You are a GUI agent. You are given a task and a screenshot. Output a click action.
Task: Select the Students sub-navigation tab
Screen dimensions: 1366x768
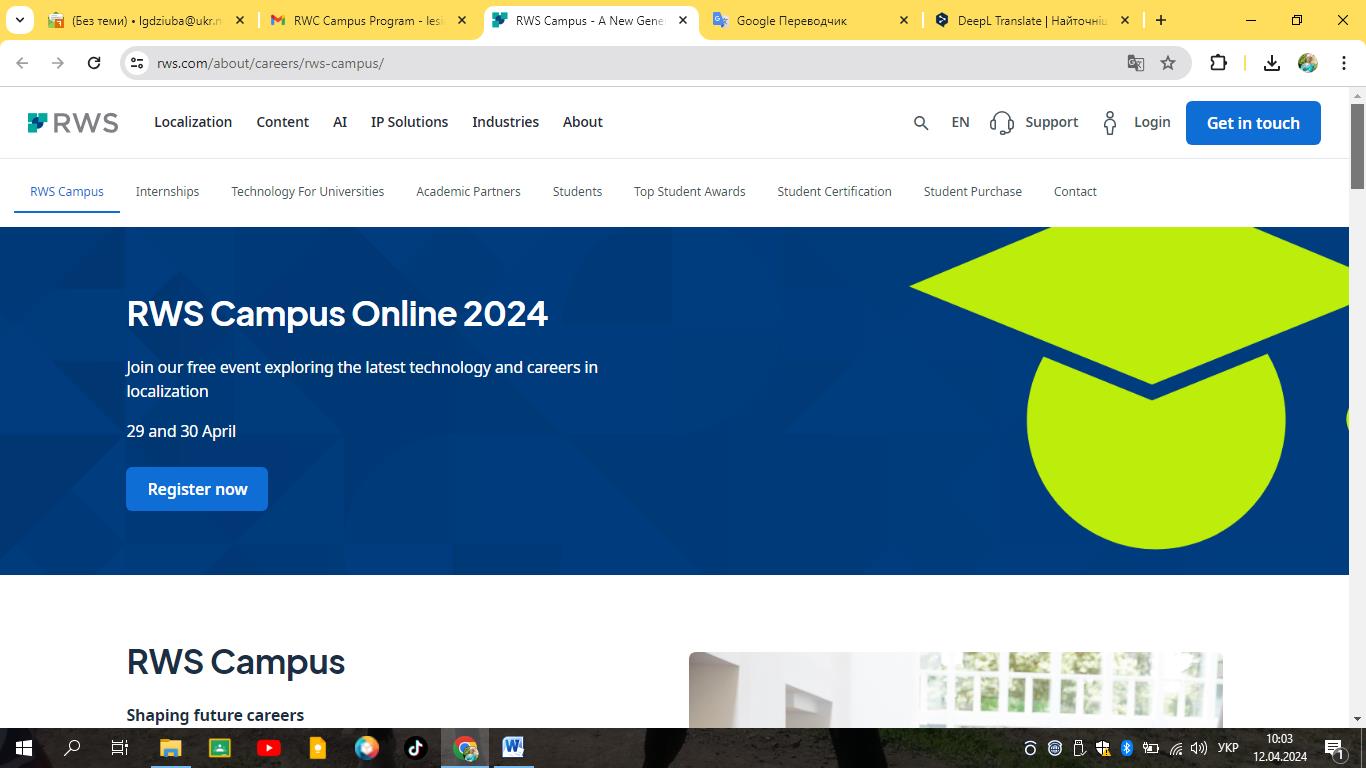(x=577, y=191)
